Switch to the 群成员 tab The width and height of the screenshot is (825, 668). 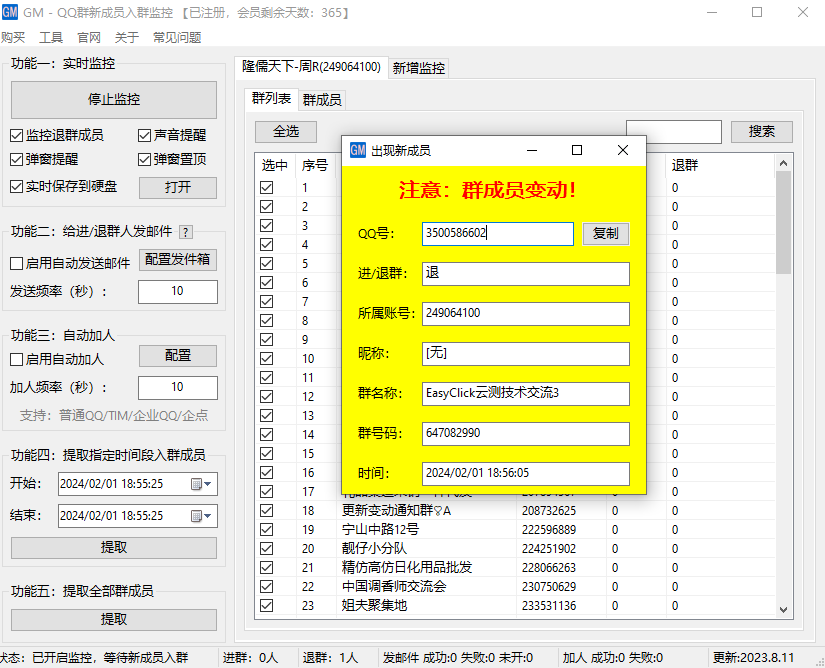321,99
